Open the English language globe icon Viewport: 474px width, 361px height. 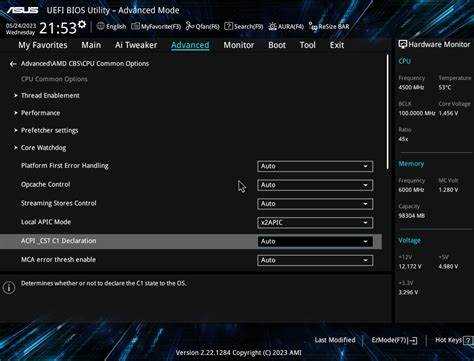(x=101, y=26)
